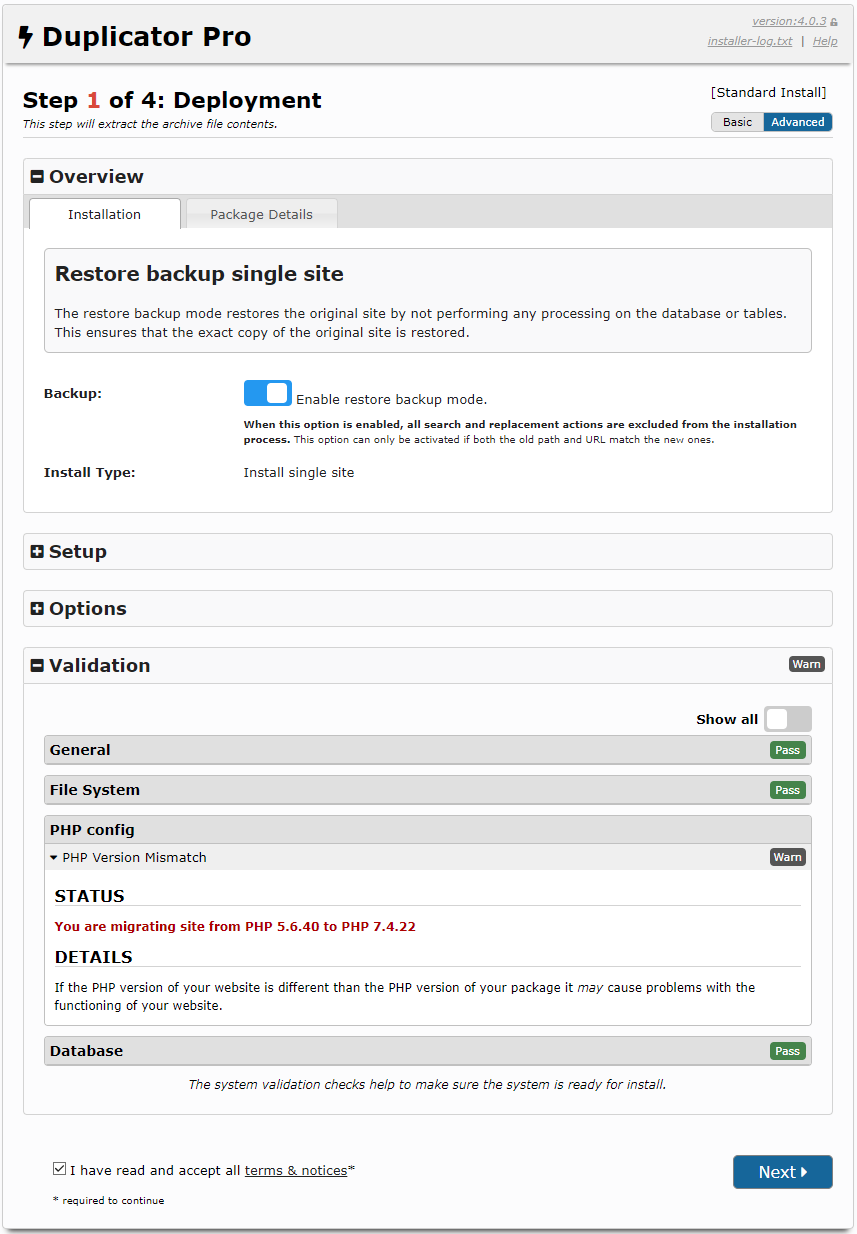Expand Options using its plus icon
This screenshot has height=1234, width=857.
(x=37, y=609)
